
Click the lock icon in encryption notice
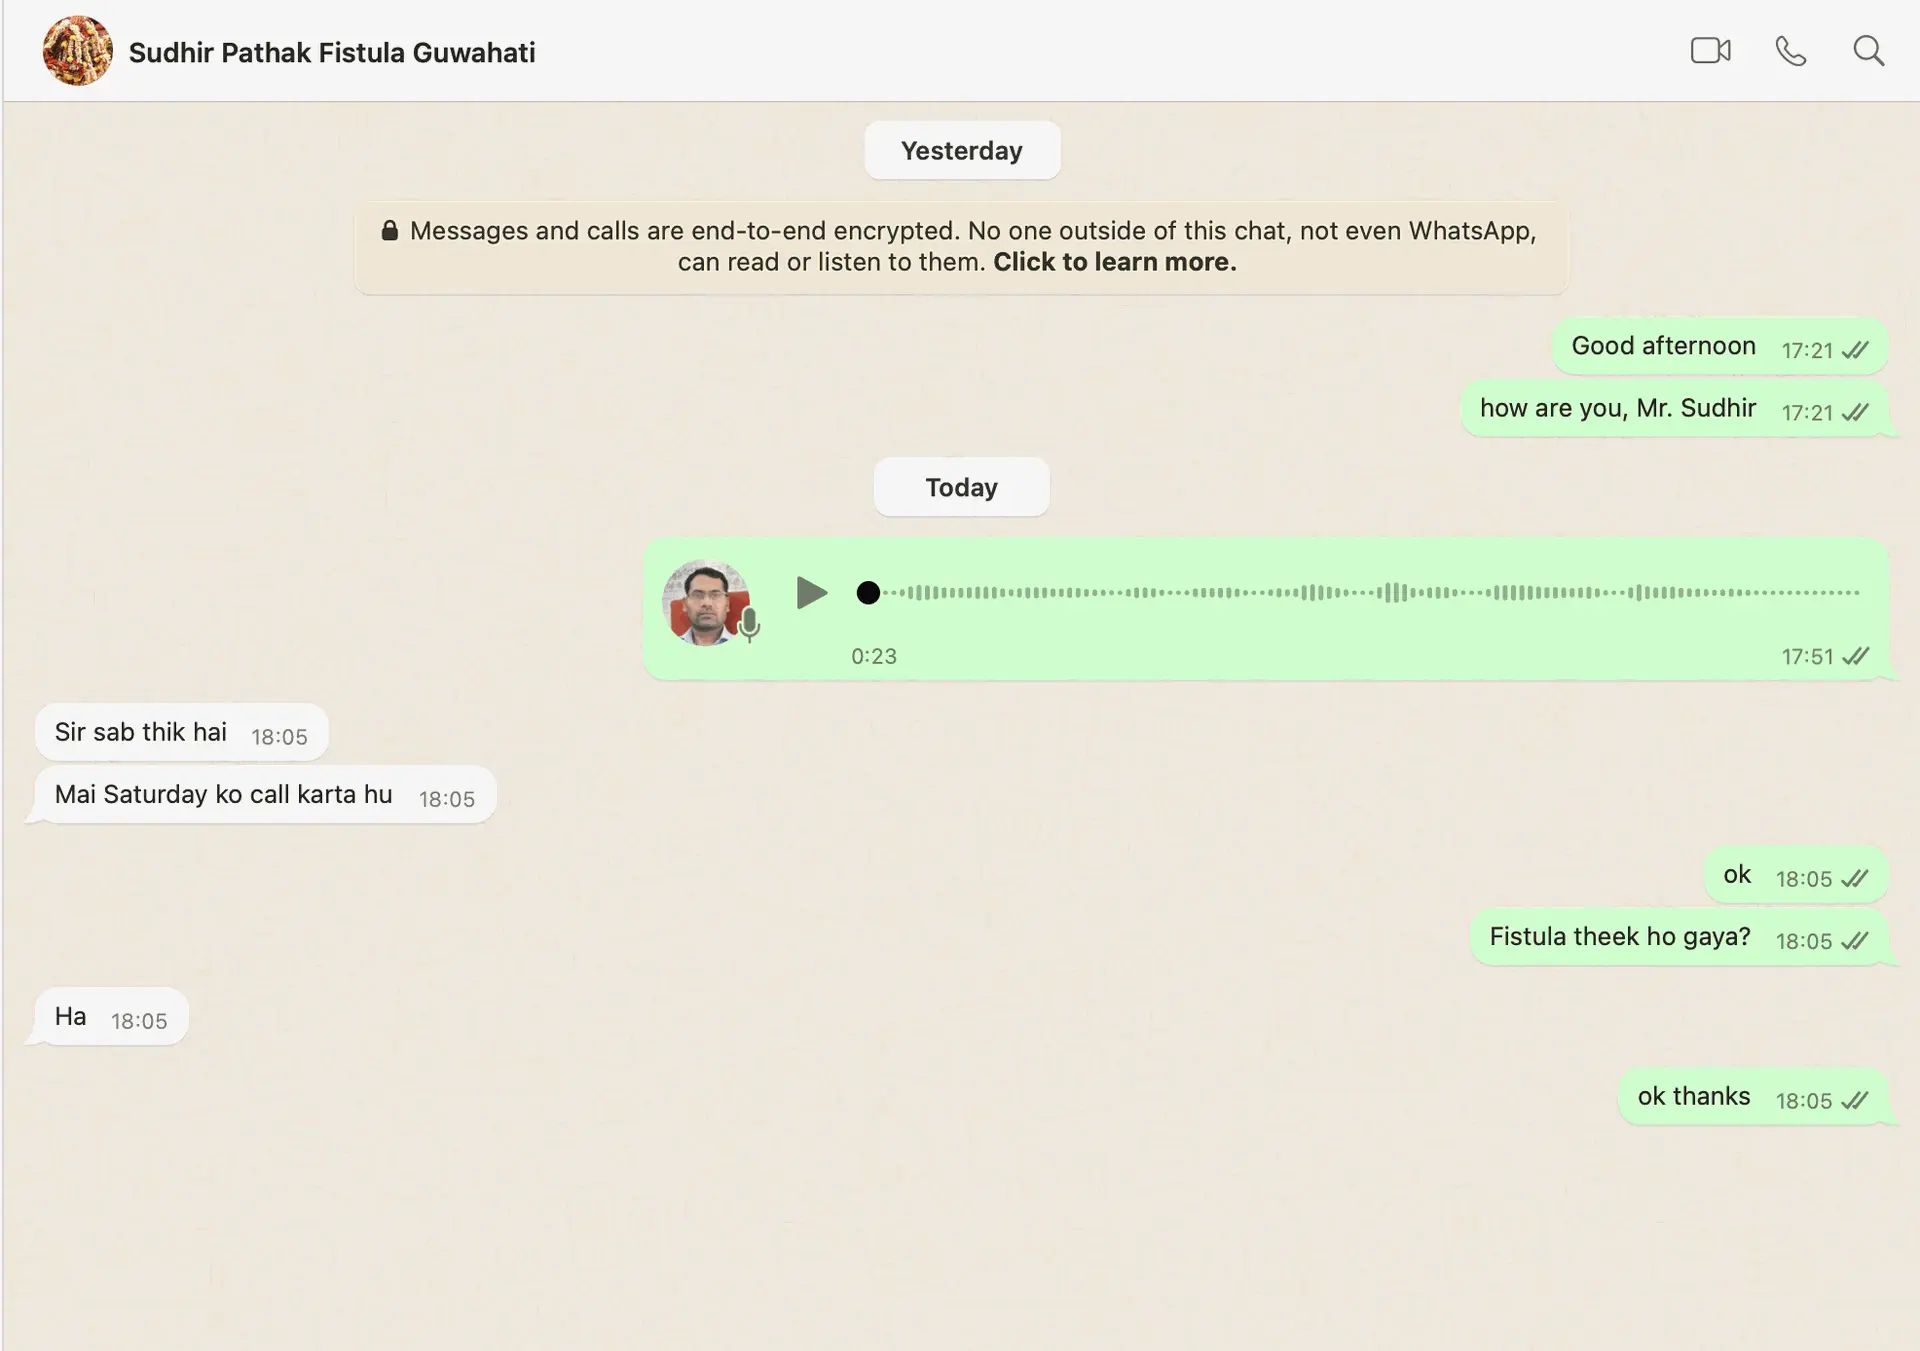point(390,231)
